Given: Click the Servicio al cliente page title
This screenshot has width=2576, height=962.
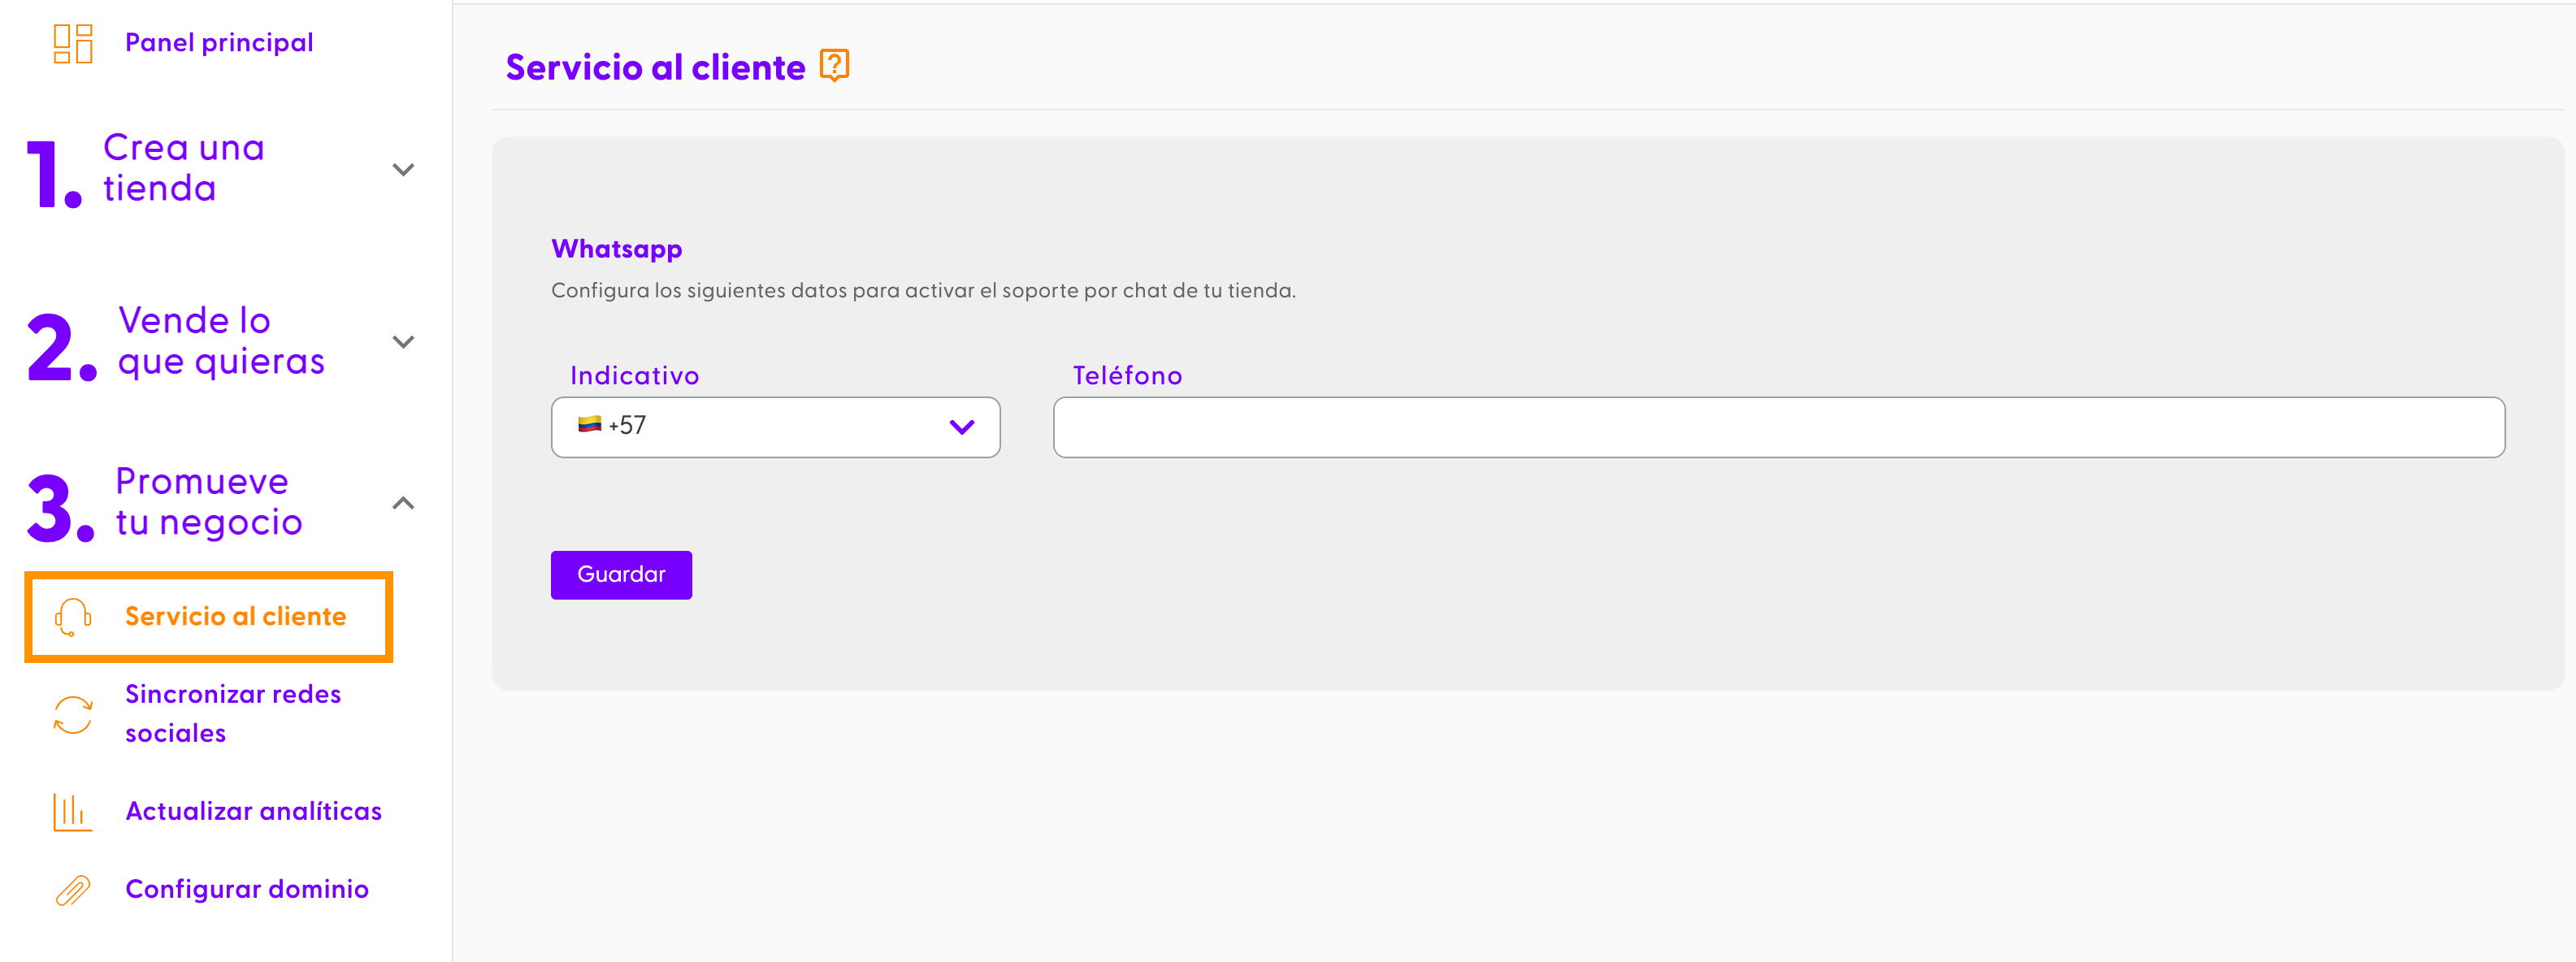Looking at the screenshot, I should (x=655, y=67).
